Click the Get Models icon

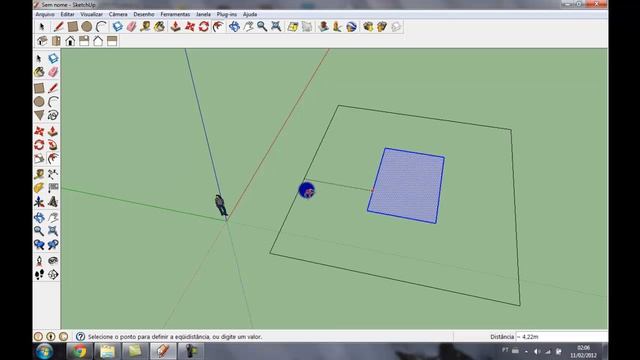click(368, 27)
